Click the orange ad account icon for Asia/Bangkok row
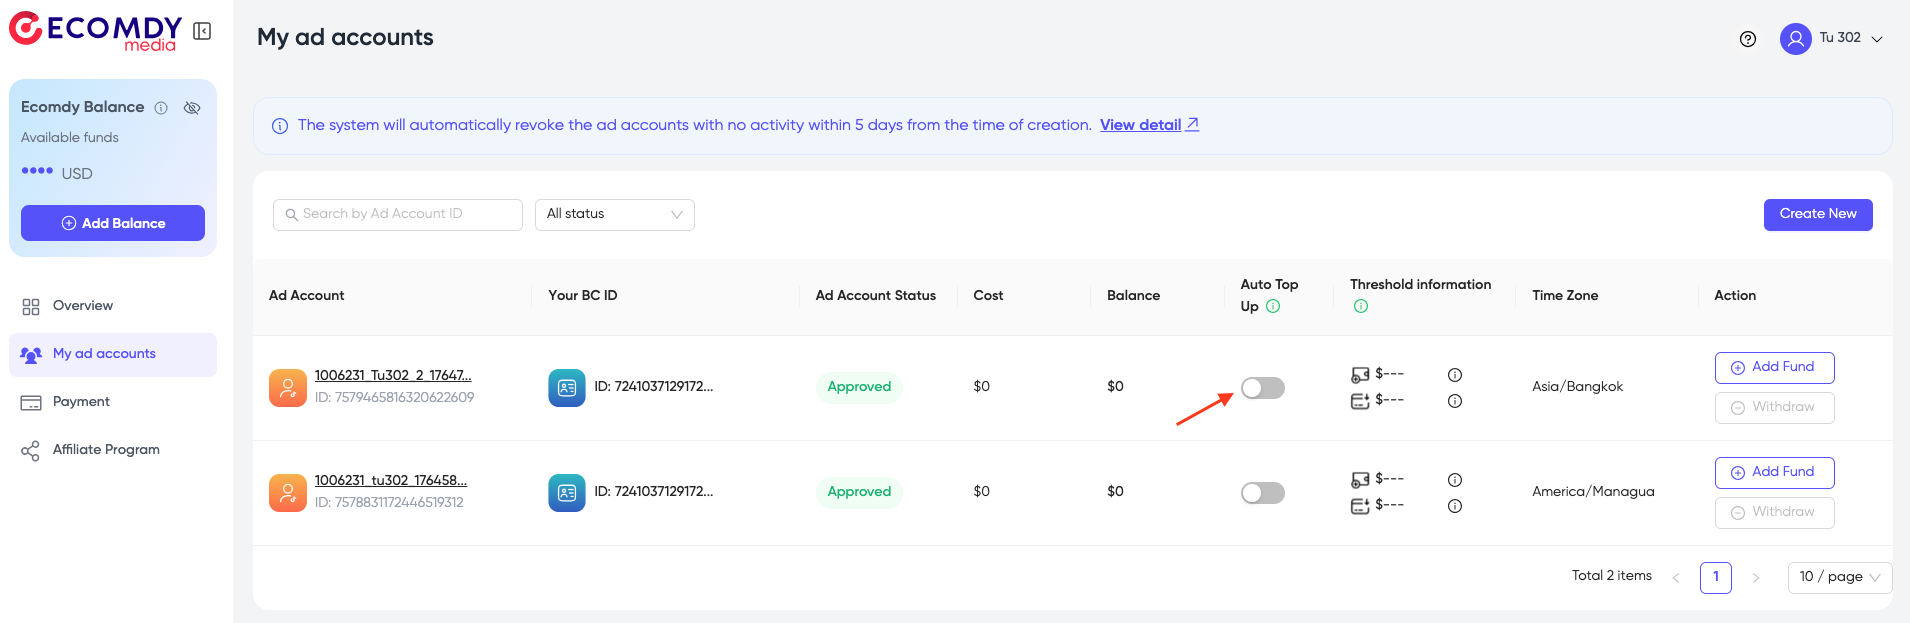 pyautogui.click(x=288, y=388)
